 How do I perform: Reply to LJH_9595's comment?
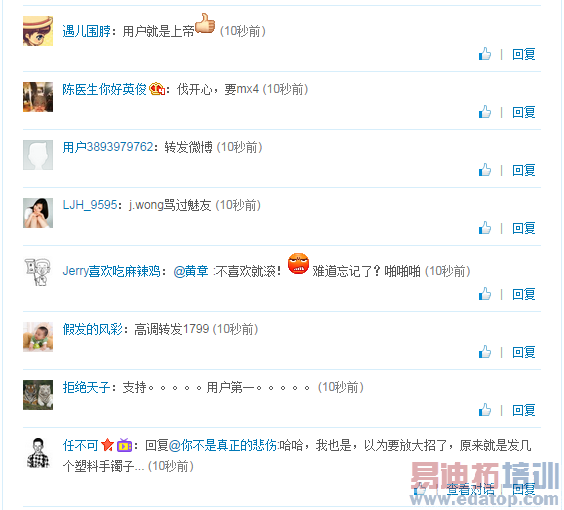coord(524,228)
